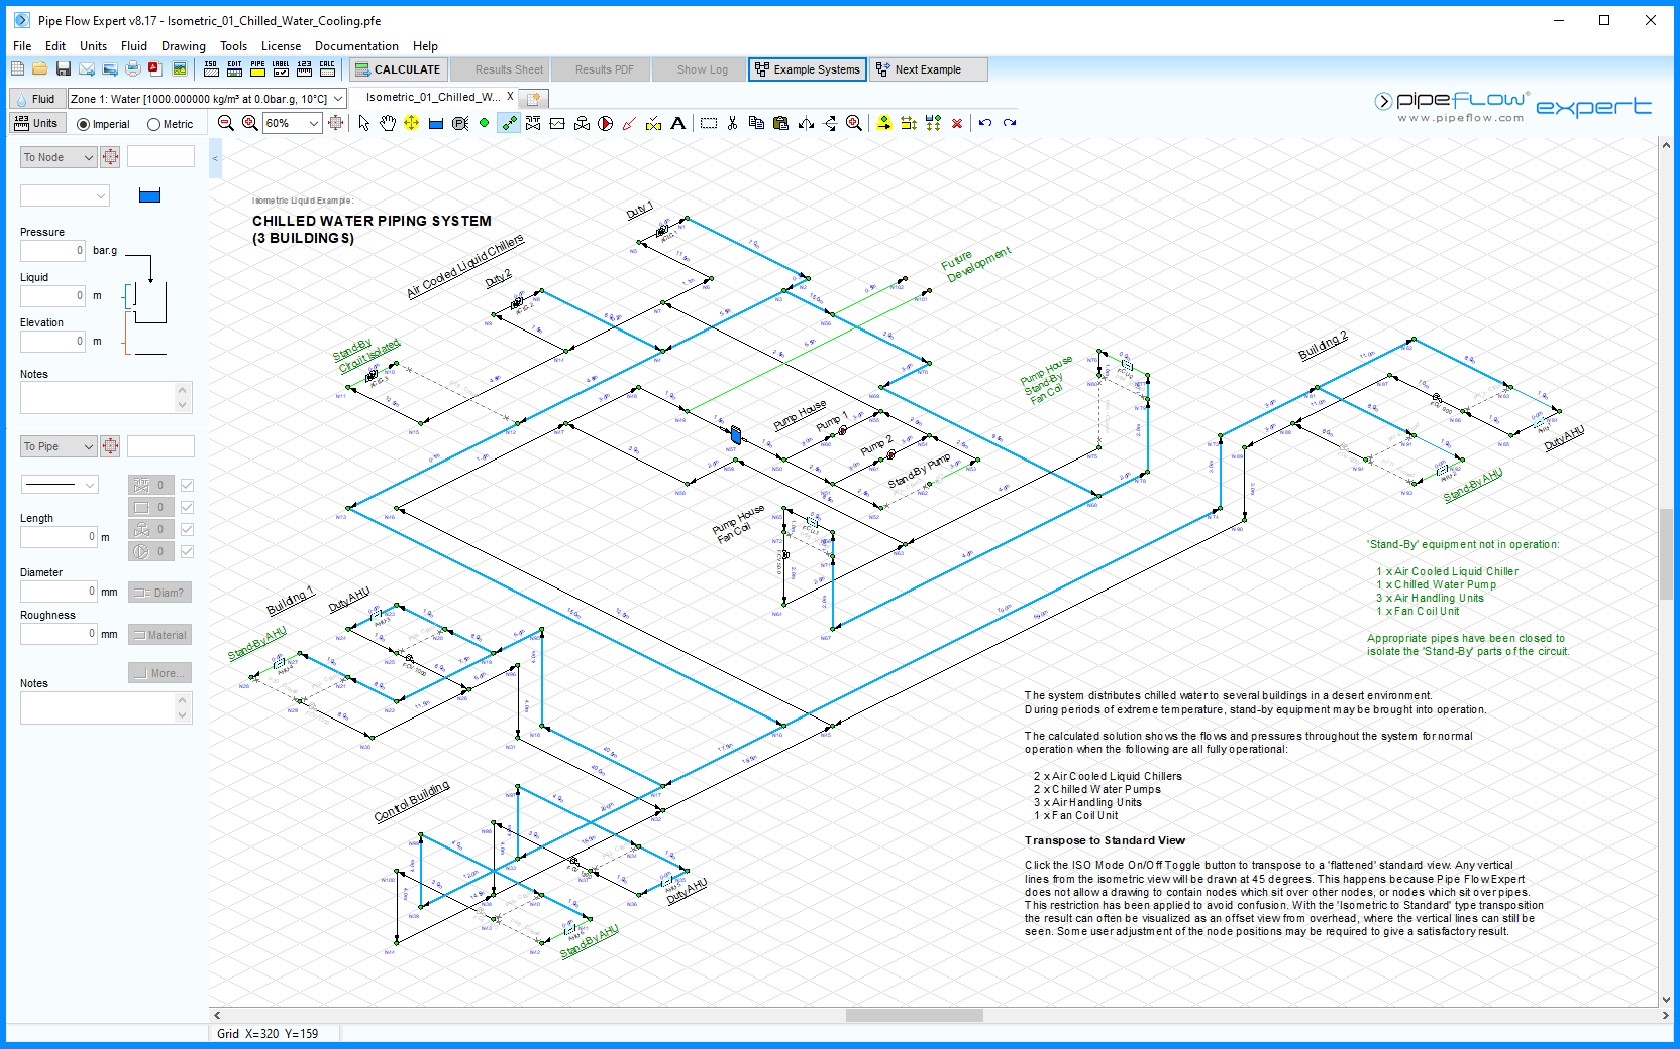Viewport: 1680px width, 1049px height.
Task: Open the Edit menu
Action: pyautogui.click(x=56, y=46)
